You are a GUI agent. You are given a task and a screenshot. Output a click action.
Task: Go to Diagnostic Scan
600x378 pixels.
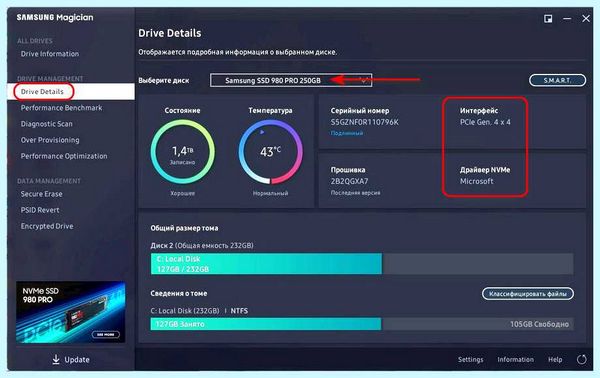pos(46,124)
